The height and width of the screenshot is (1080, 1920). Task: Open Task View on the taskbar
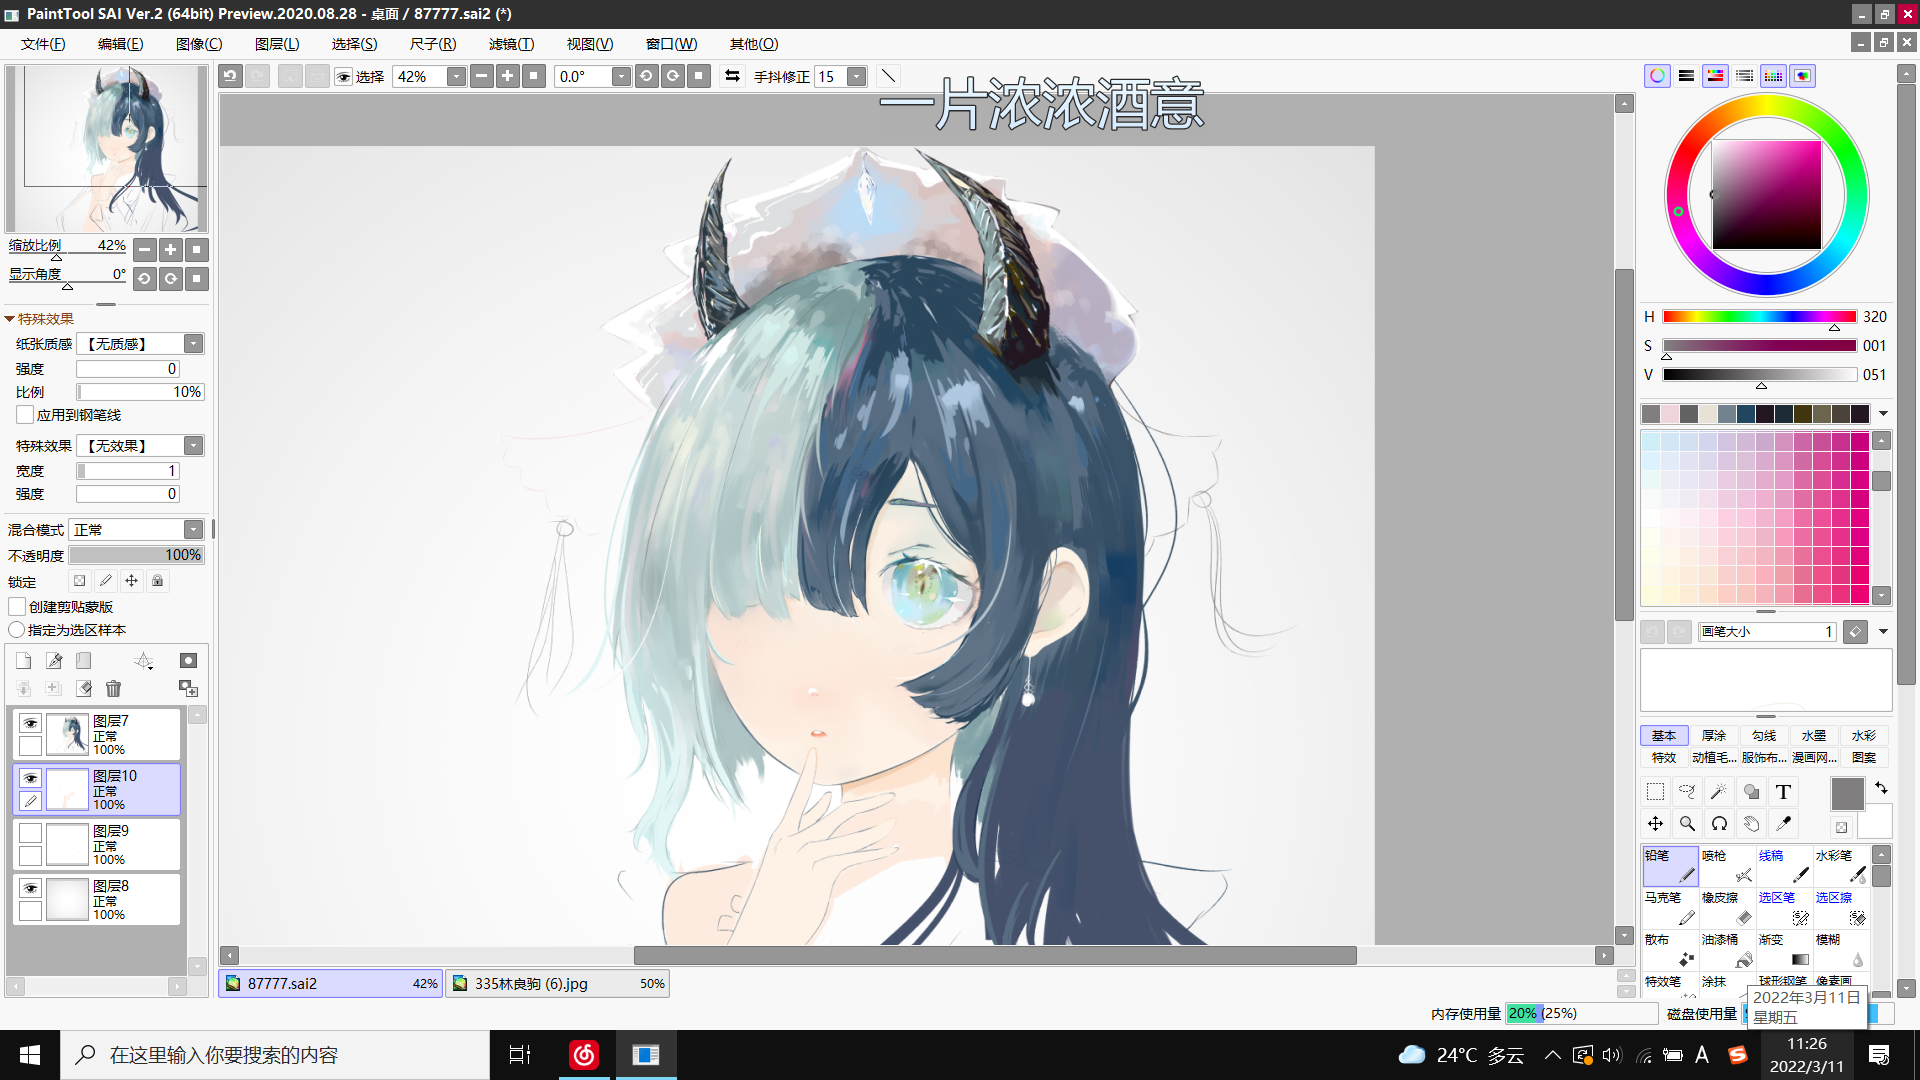point(520,1055)
